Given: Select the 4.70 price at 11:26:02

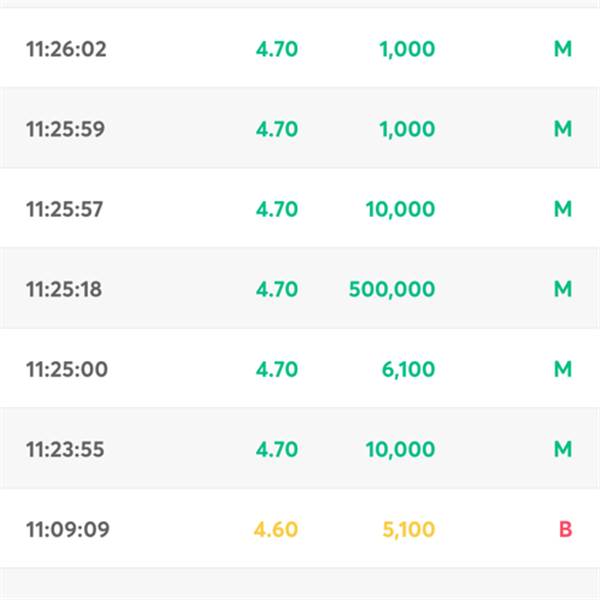Looking at the screenshot, I should [277, 49].
